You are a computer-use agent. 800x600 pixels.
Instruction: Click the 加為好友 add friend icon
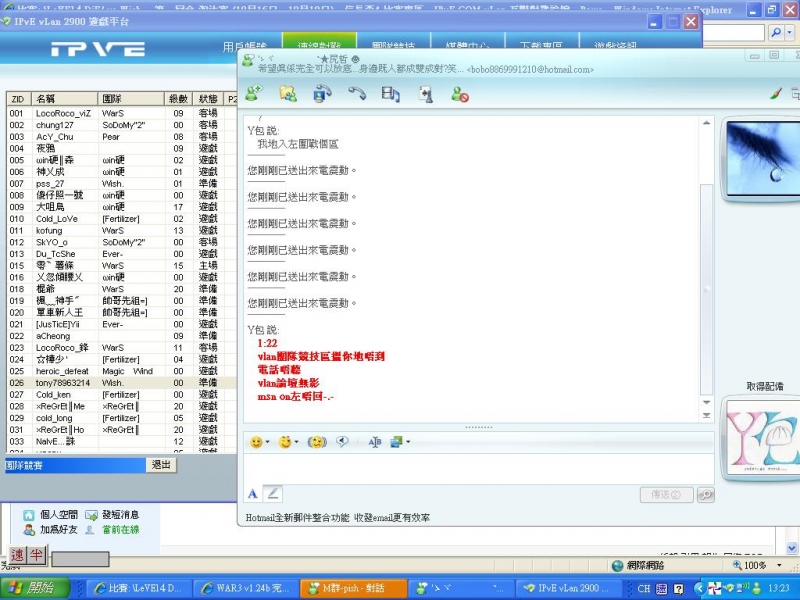tap(29, 530)
